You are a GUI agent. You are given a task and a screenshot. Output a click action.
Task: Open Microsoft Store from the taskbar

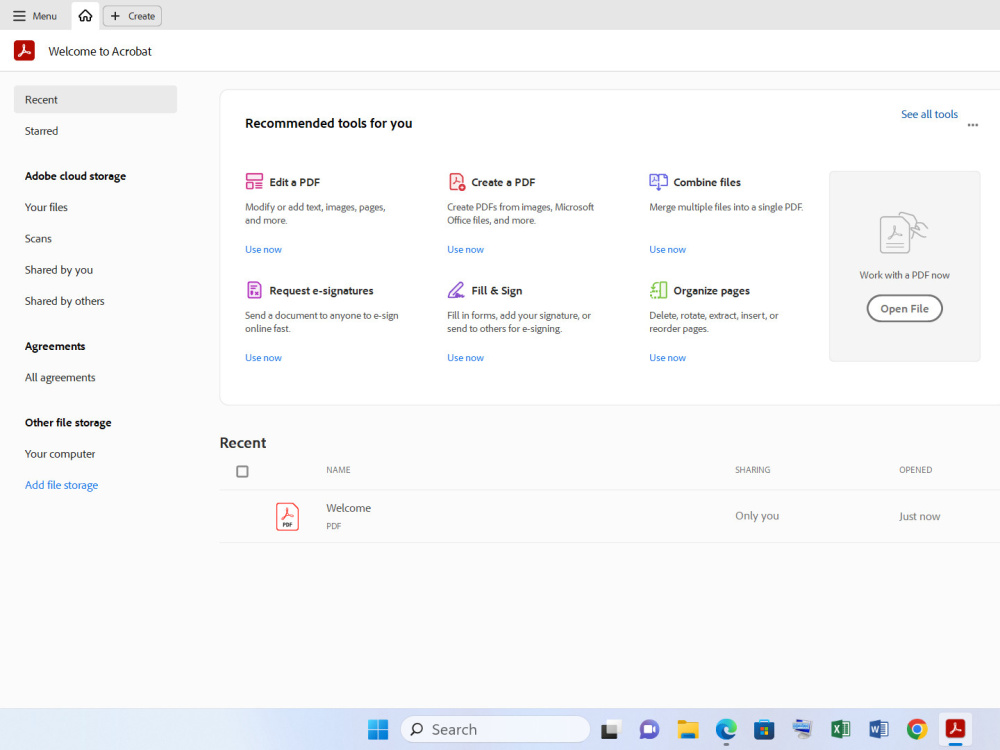764,729
